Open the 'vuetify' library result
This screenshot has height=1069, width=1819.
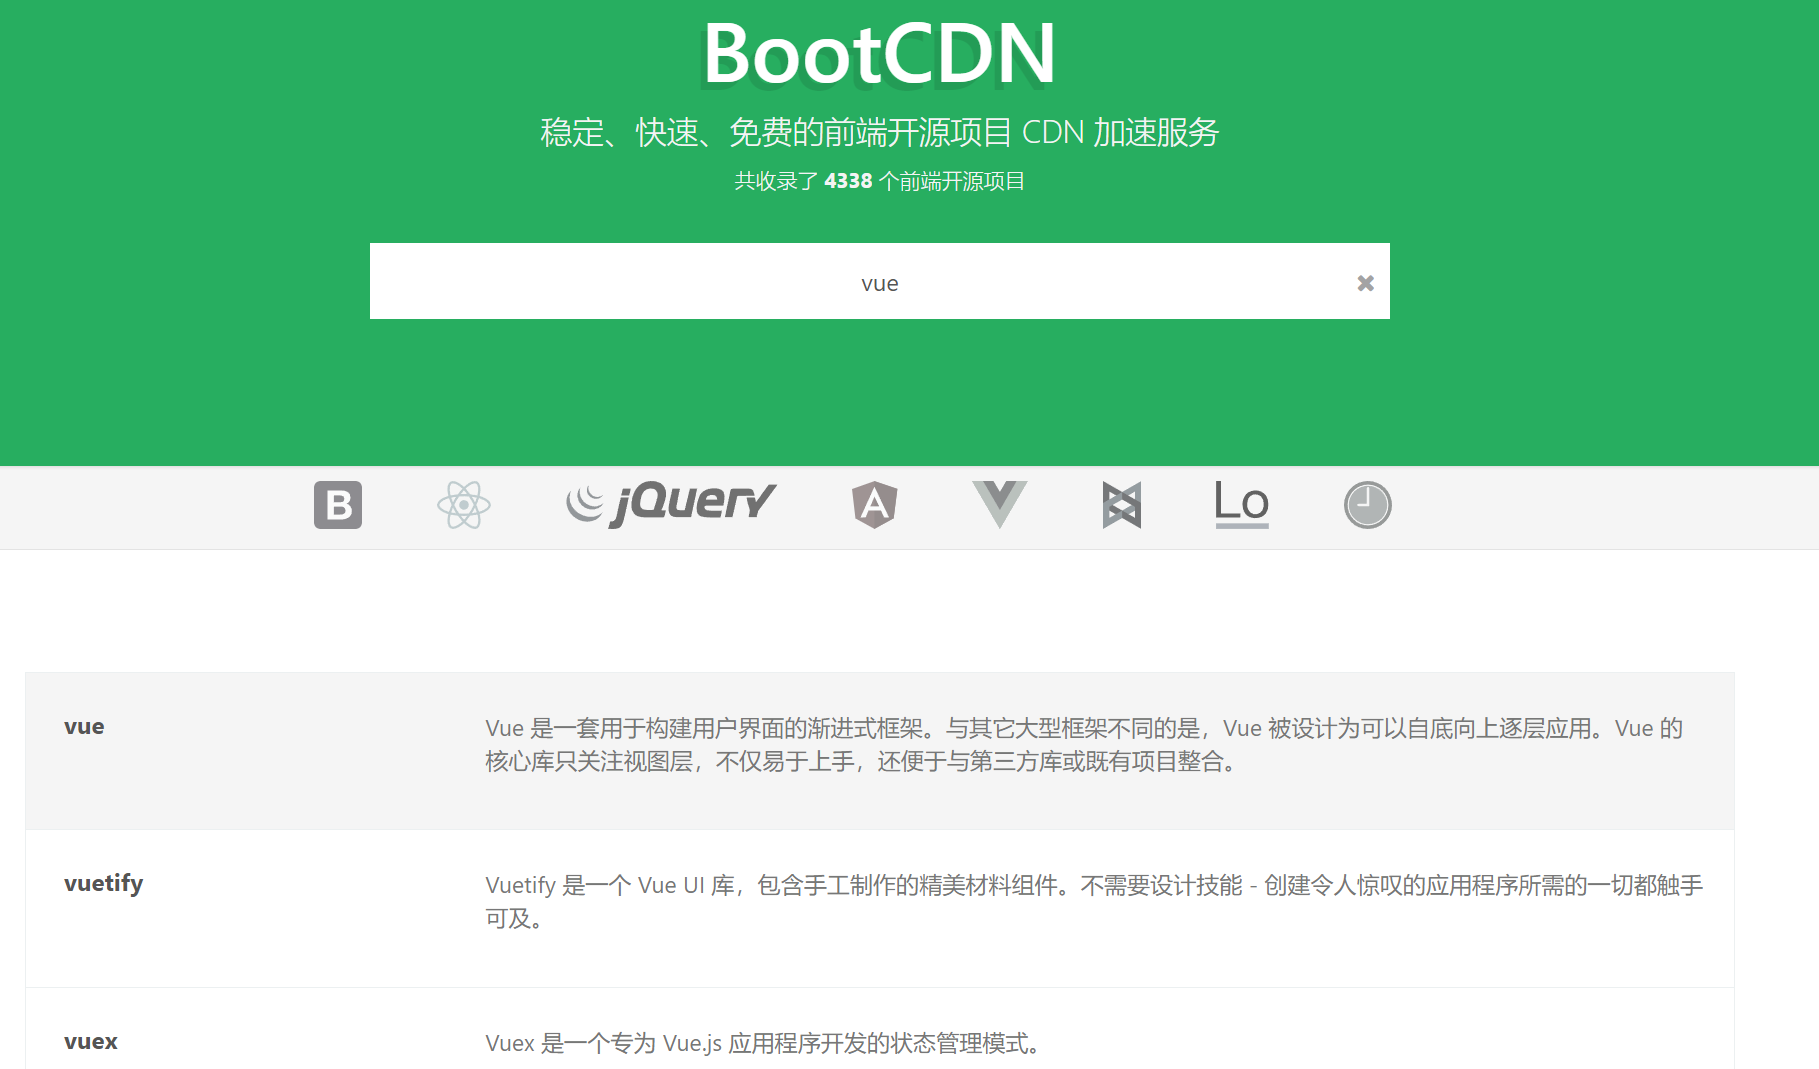click(104, 884)
